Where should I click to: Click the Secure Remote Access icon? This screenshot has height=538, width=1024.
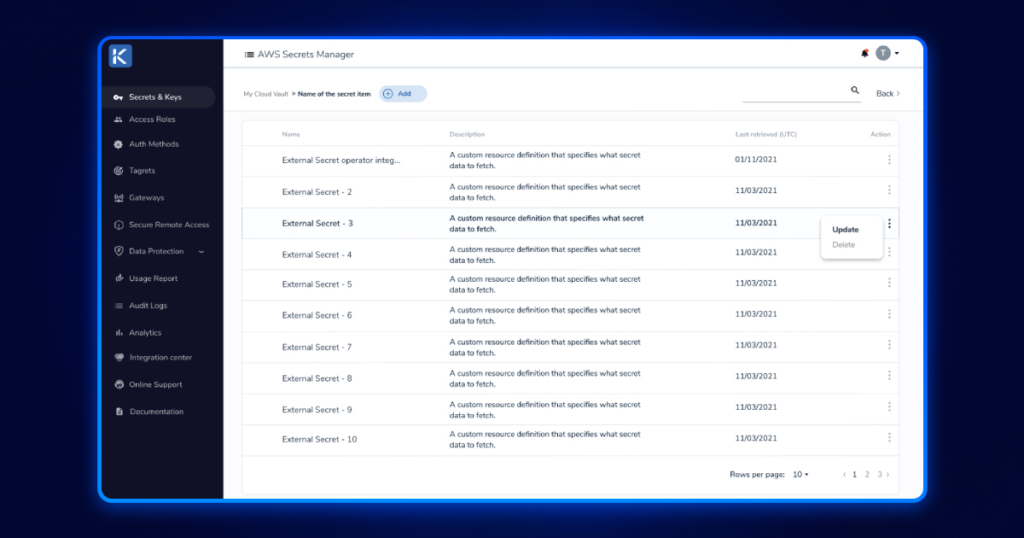coord(118,225)
